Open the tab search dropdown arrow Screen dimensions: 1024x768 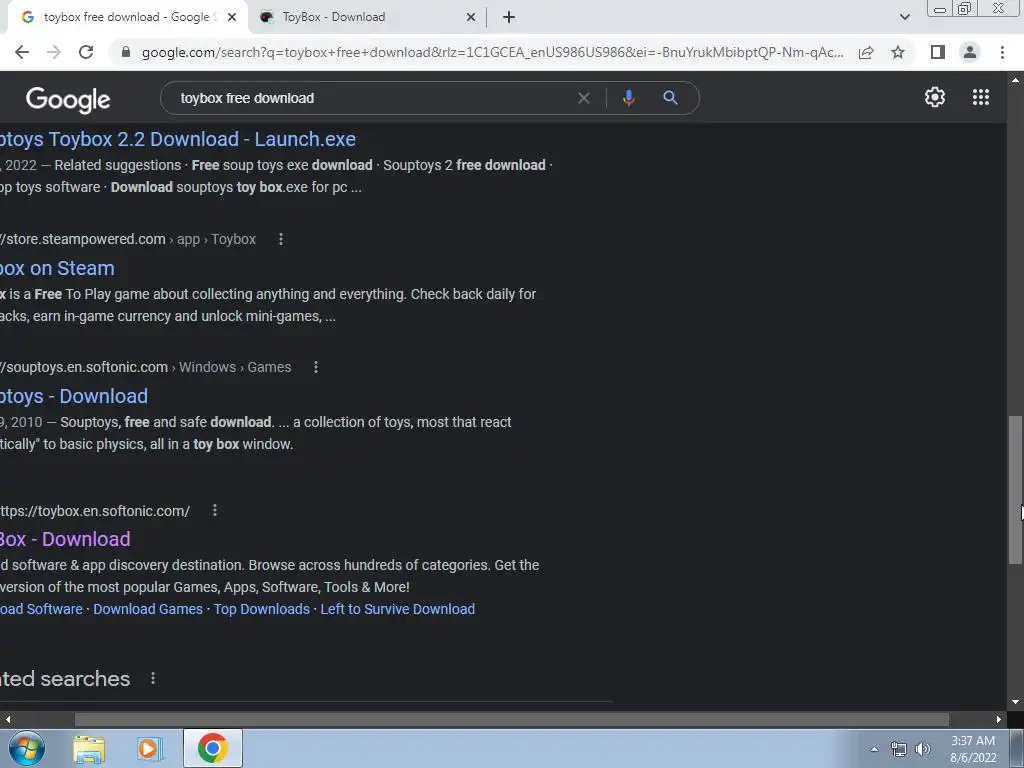pos(904,17)
